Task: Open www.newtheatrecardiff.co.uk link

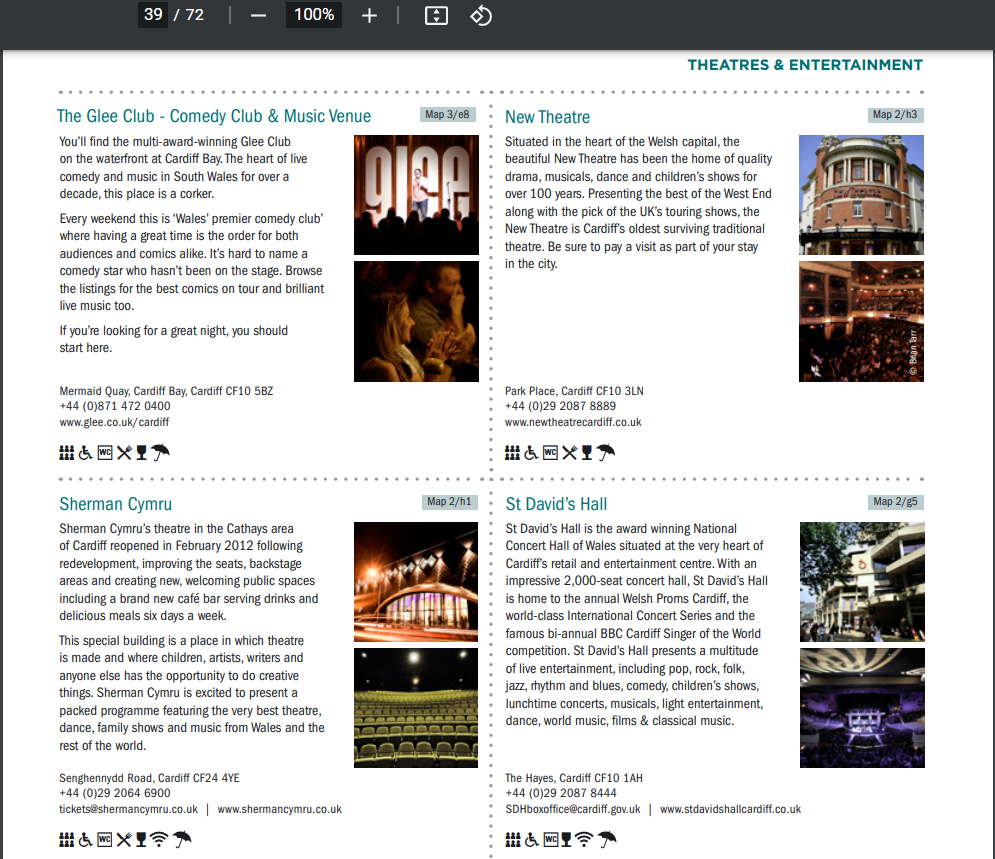Action: [x=573, y=422]
